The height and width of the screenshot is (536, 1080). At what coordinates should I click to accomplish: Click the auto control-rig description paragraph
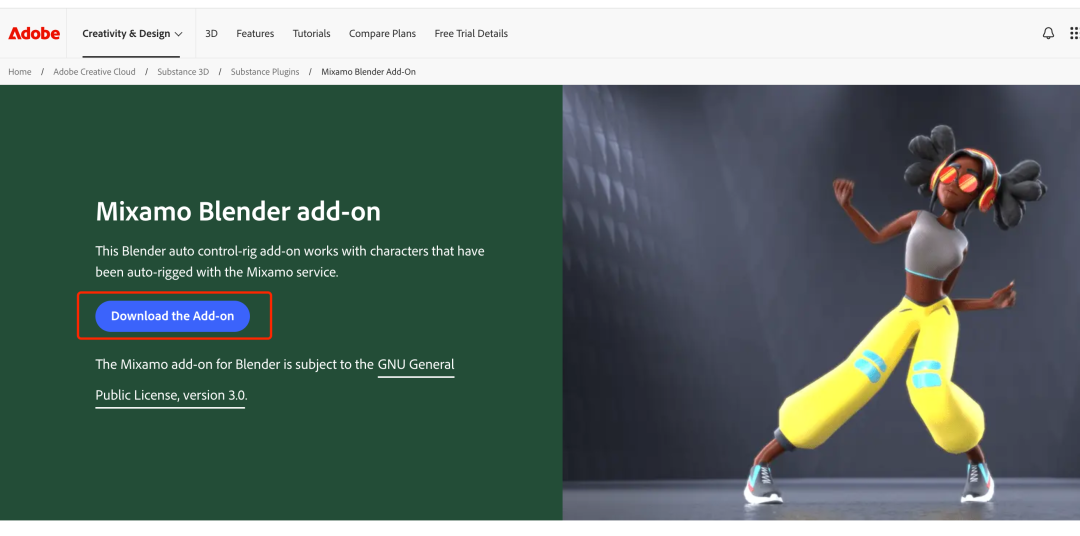coord(290,261)
